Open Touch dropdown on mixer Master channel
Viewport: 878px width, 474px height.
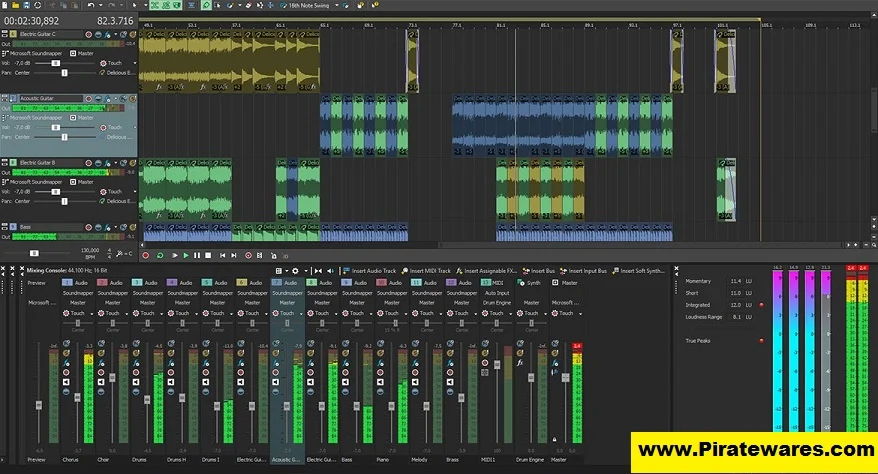580,313
